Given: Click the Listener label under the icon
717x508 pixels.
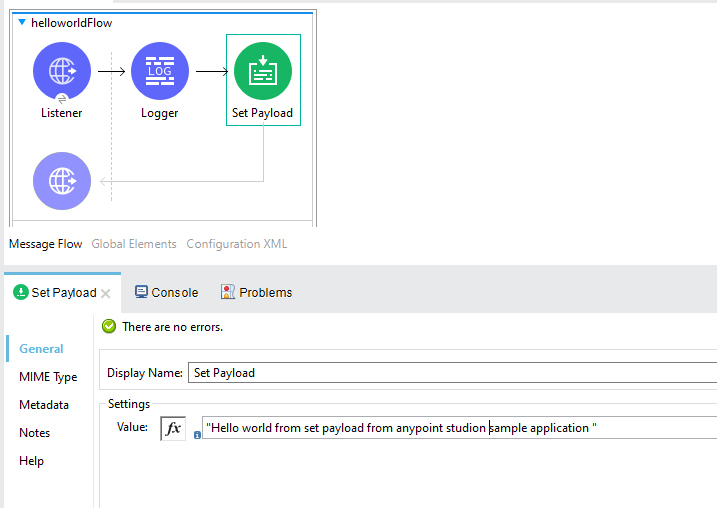Looking at the screenshot, I should pos(61,113).
